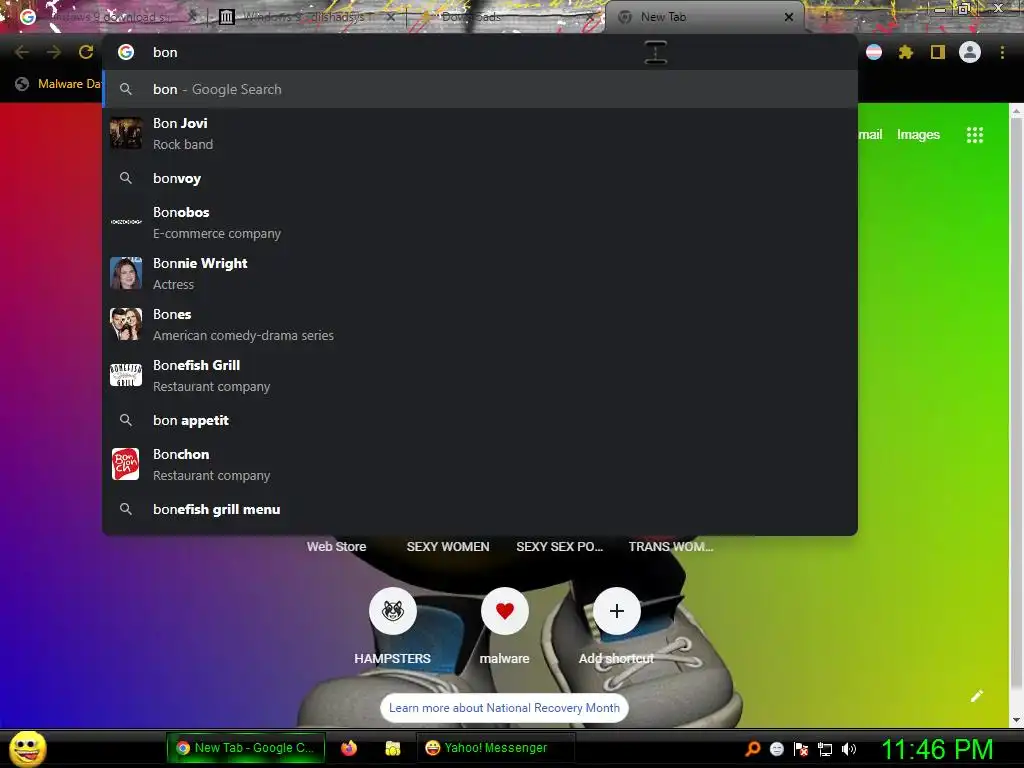The height and width of the screenshot is (768, 1024).
Task: Open the Malware Da... bookmark
Action: click(x=59, y=84)
